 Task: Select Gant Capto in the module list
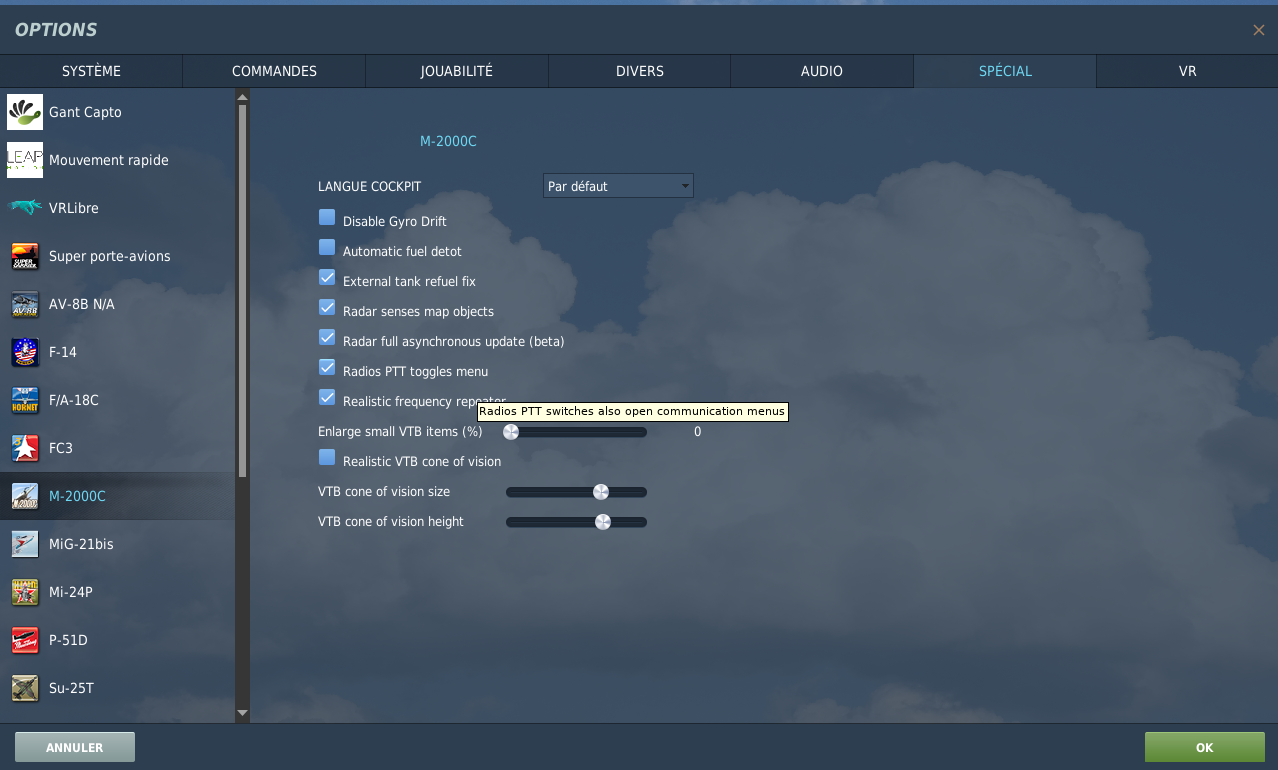[x=118, y=112]
